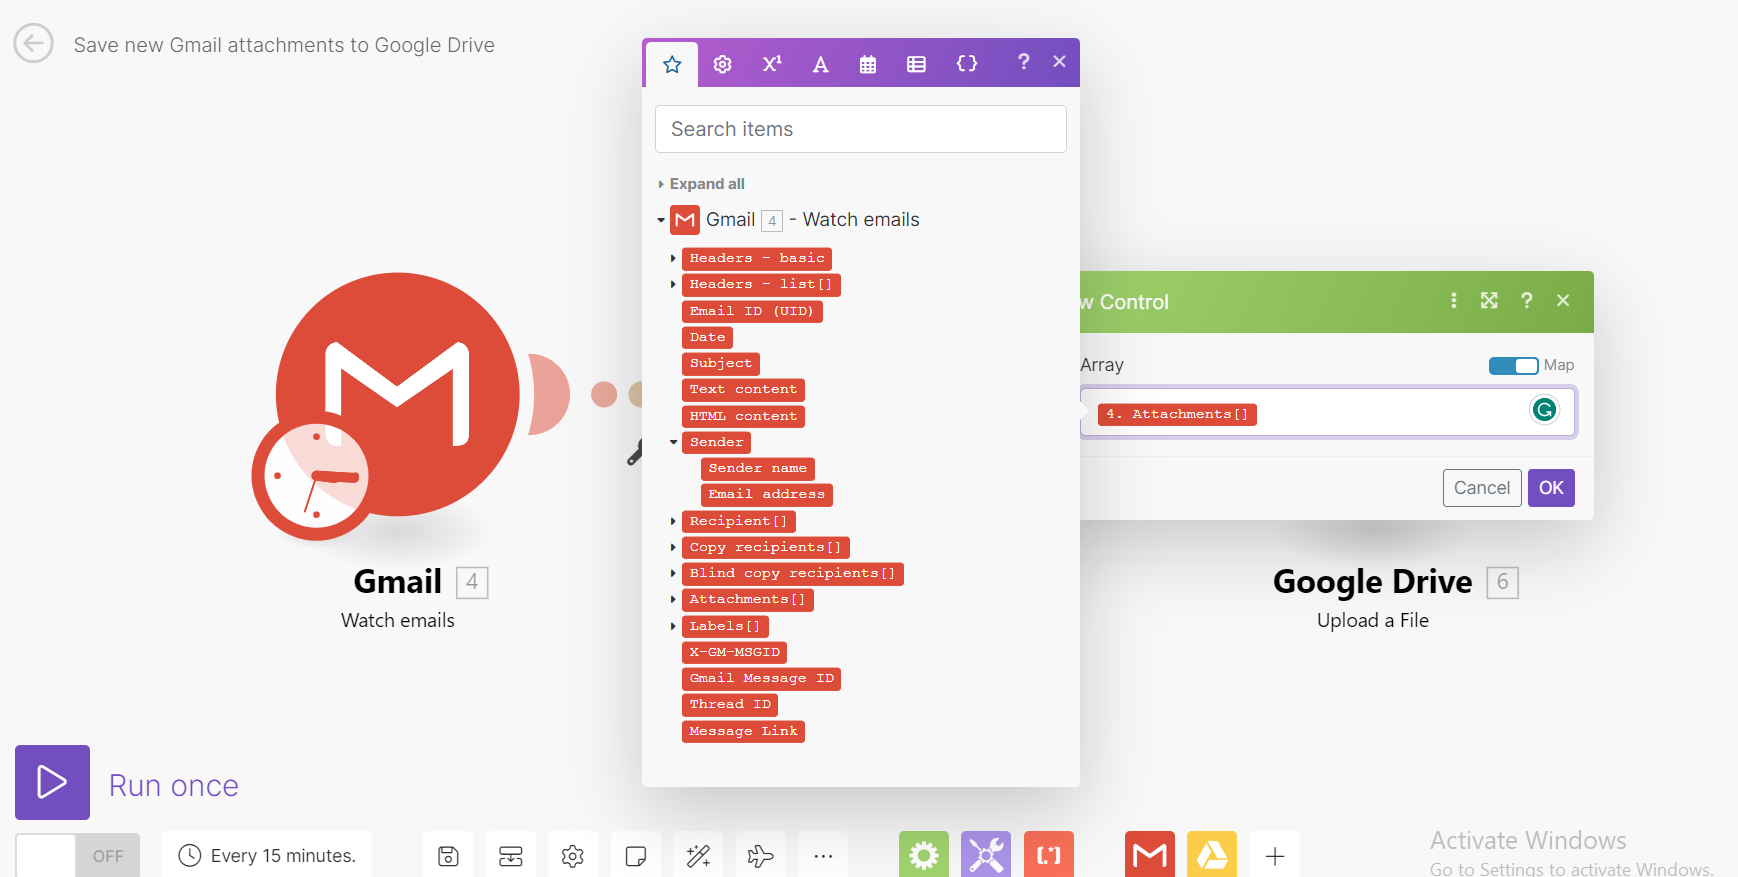Select Email ID (UID) token
This screenshot has height=877, width=1738.
coord(752,311)
